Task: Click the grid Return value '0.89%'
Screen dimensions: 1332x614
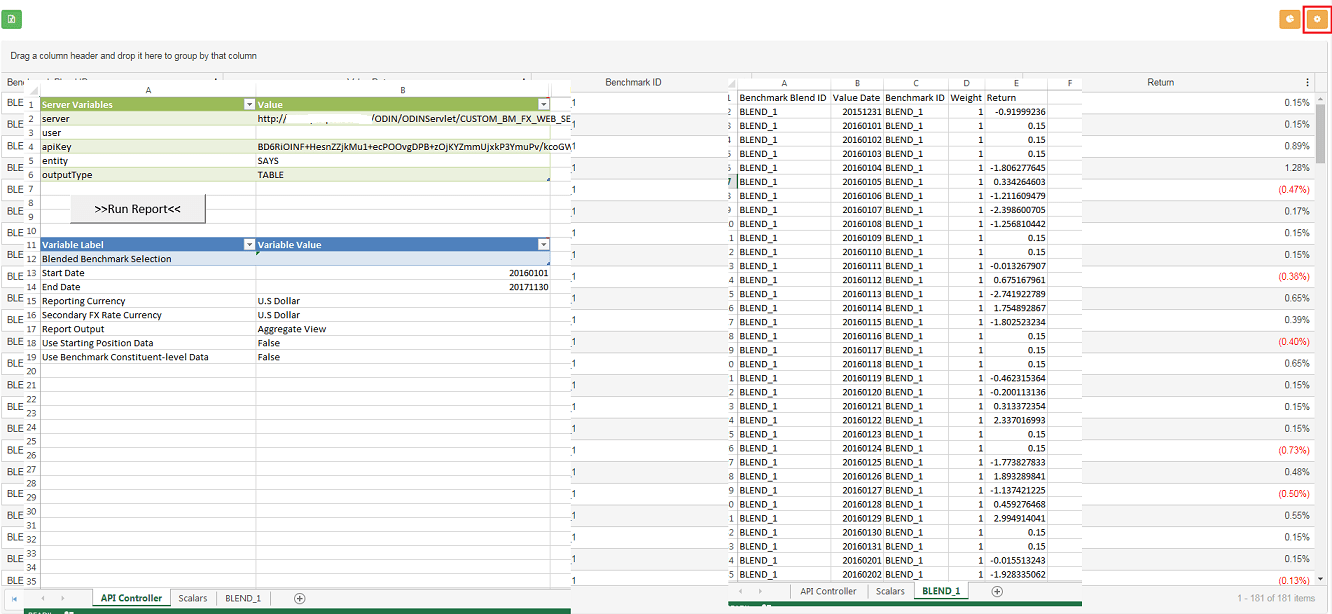Action: click(x=1297, y=146)
